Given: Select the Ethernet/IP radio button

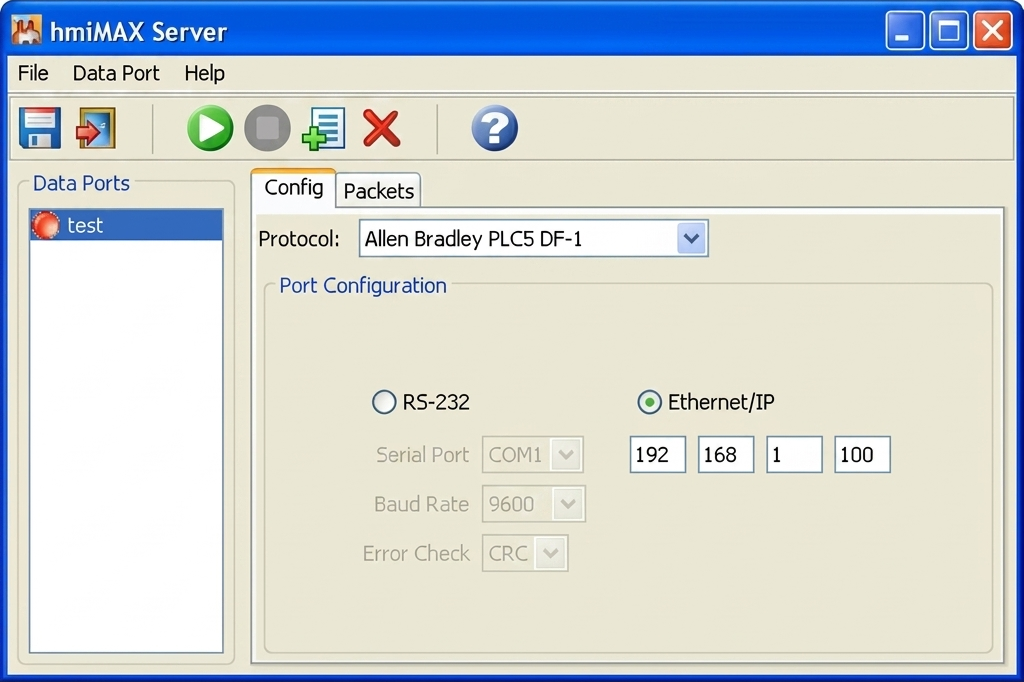Looking at the screenshot, I should 649,402.
